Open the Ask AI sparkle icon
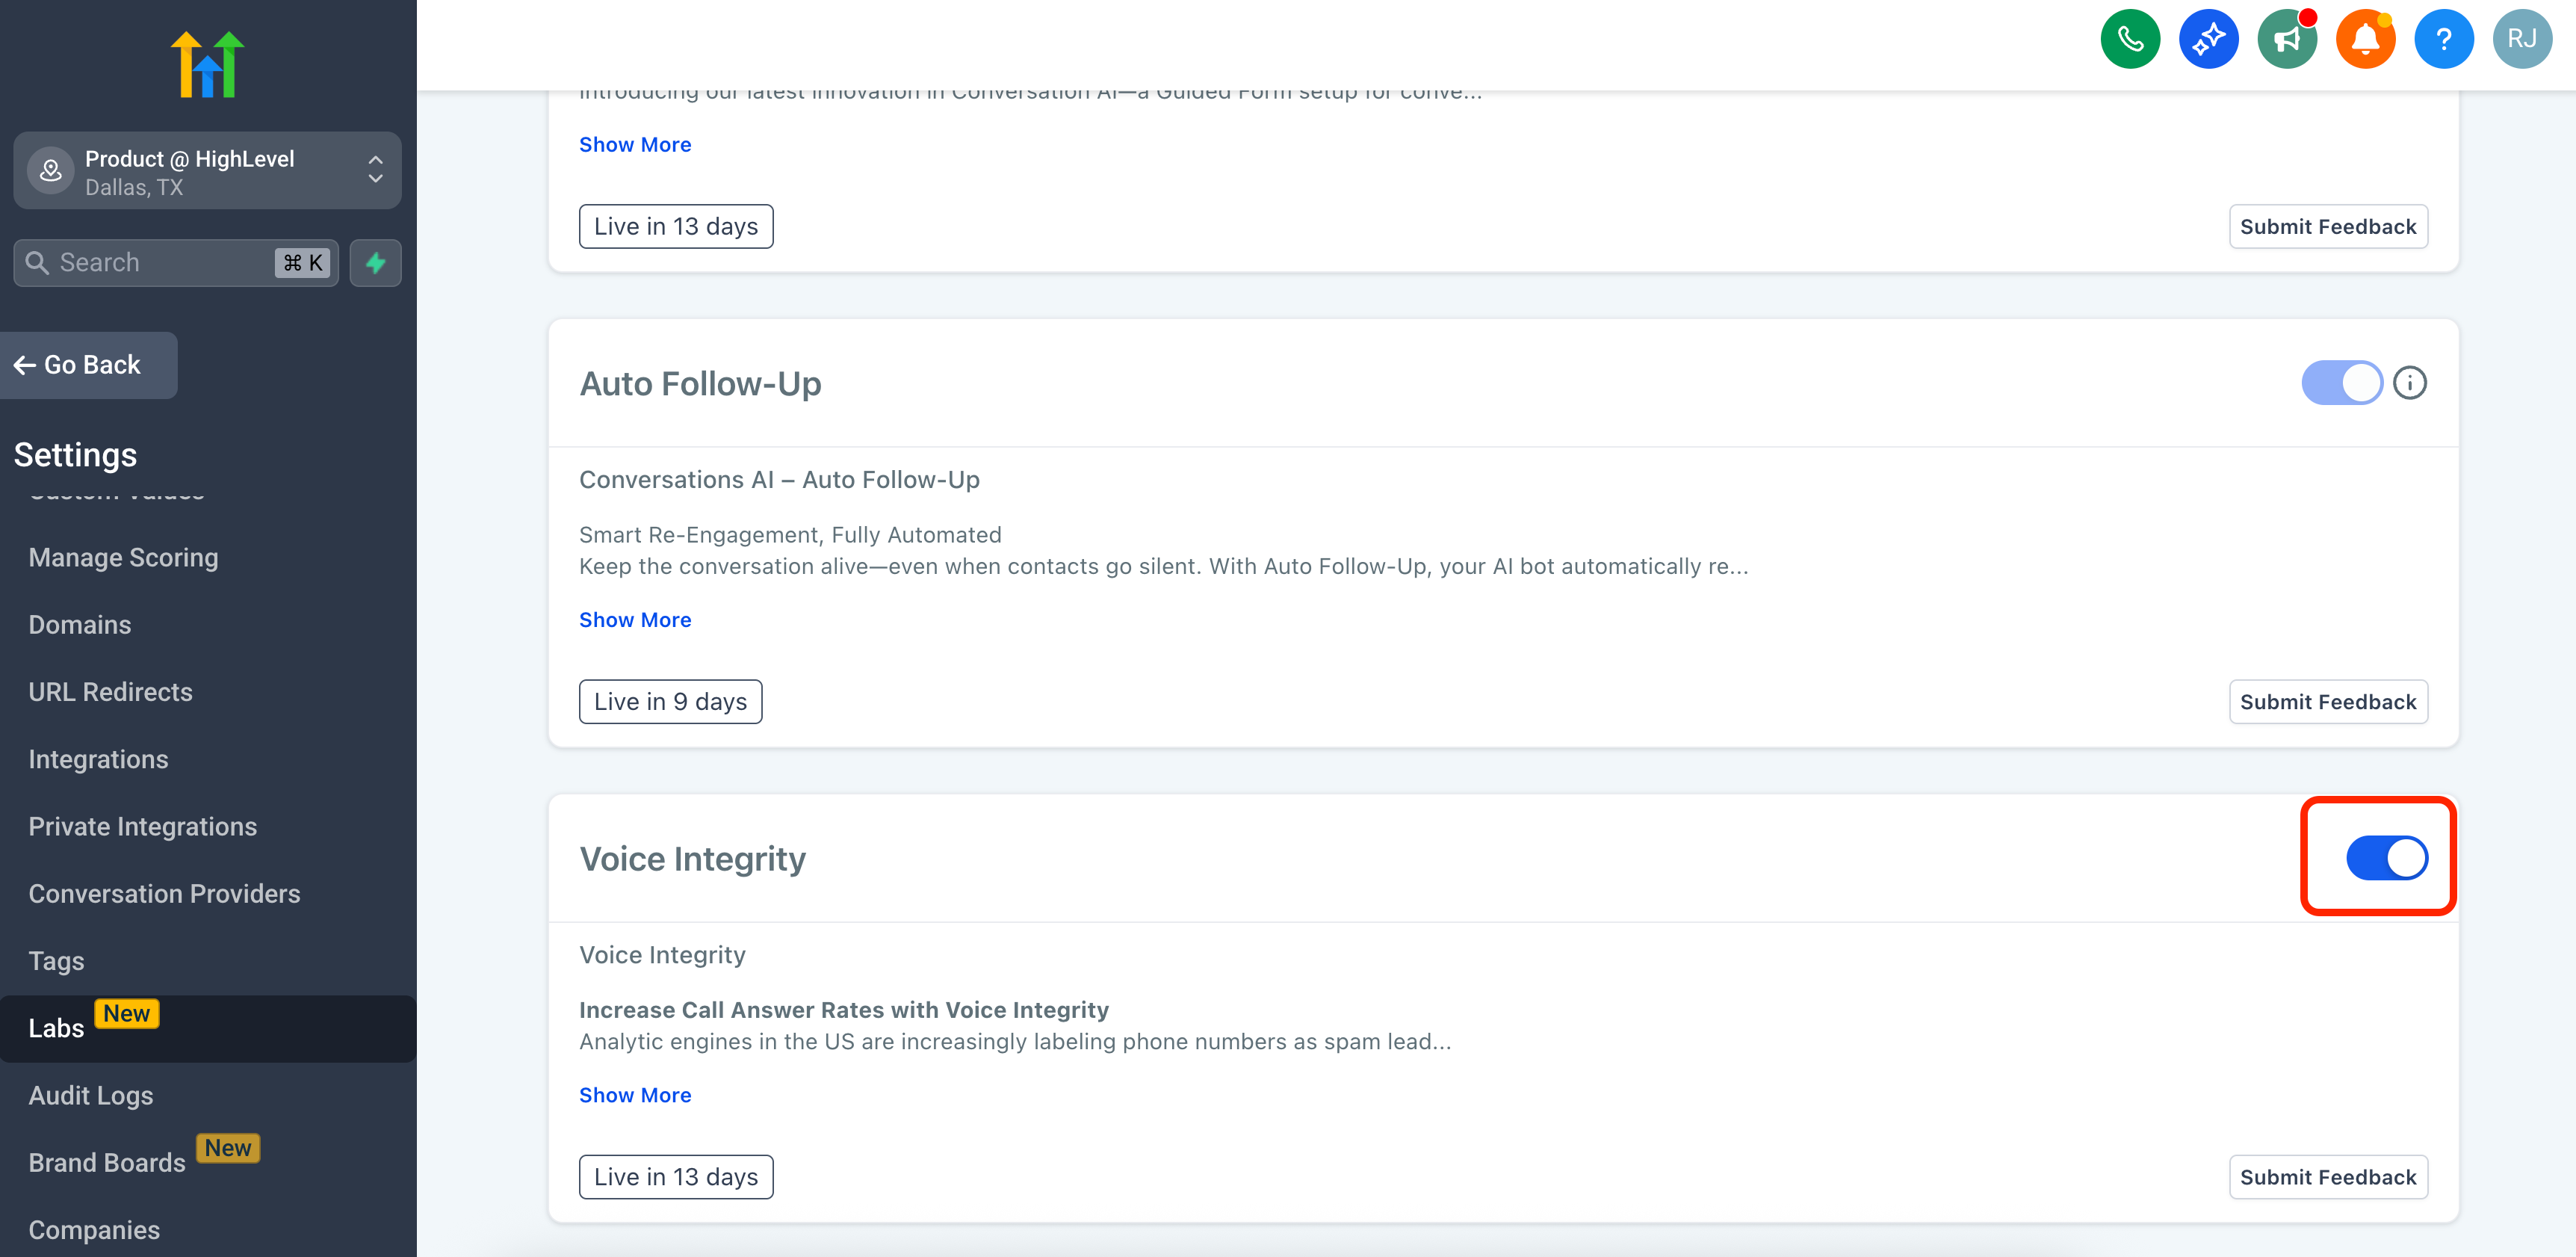Image resolution: width=2576 pixels, height=1257 pixels. pos(2208,39)
